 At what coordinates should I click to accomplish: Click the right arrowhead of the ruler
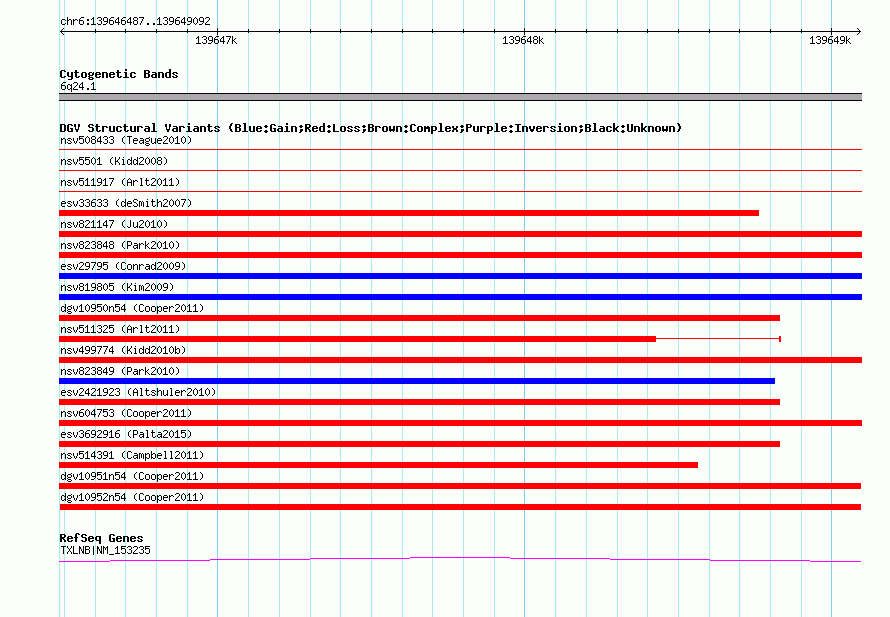click(x=859, y=32)
